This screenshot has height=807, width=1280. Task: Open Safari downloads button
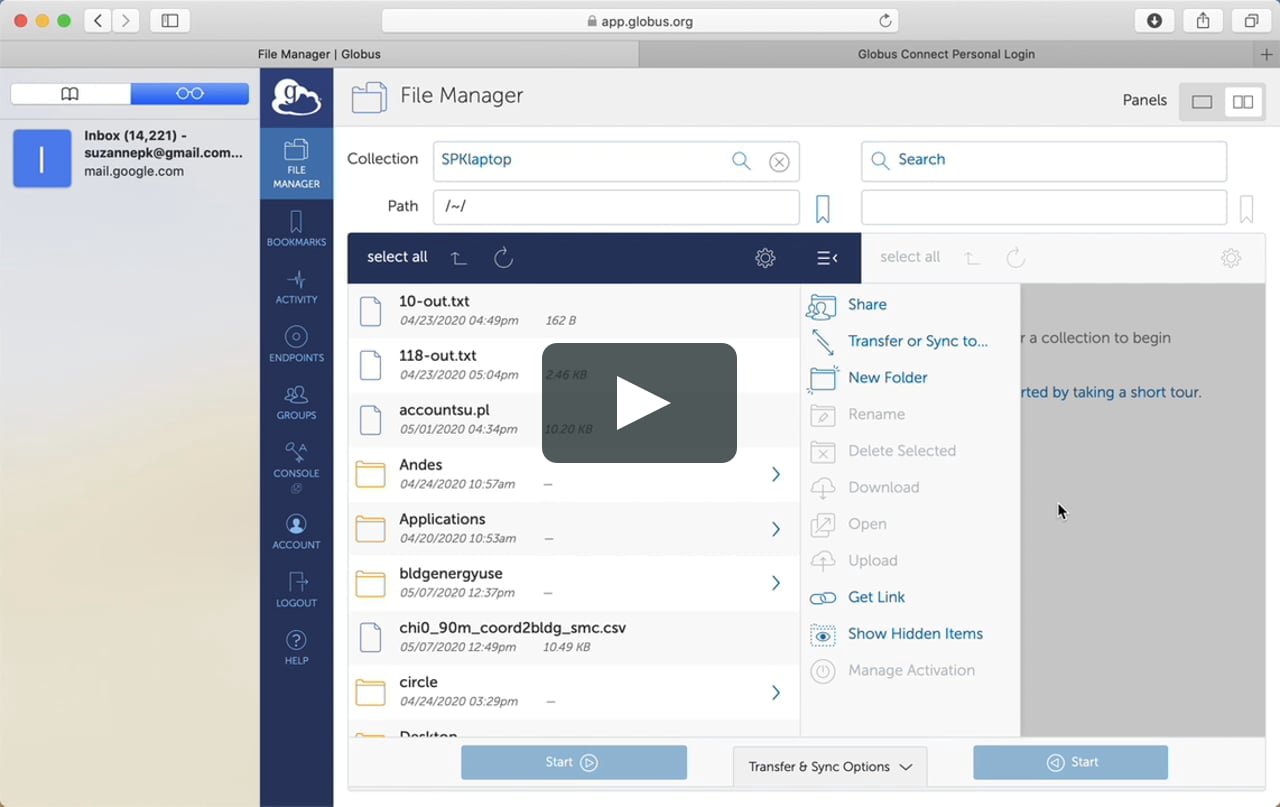click(1154, 21)
